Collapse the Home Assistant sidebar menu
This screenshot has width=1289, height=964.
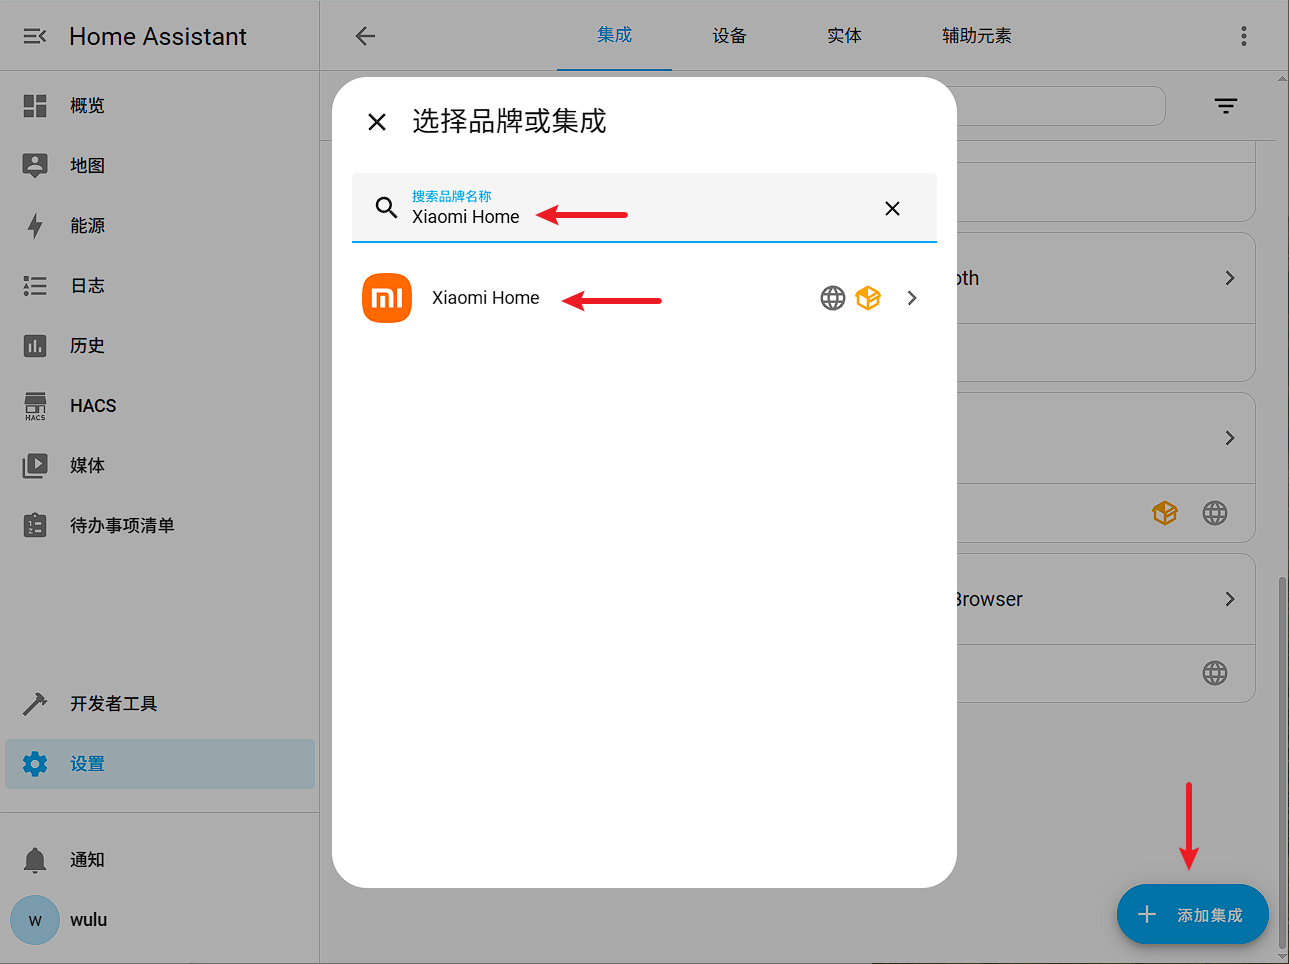35,36
